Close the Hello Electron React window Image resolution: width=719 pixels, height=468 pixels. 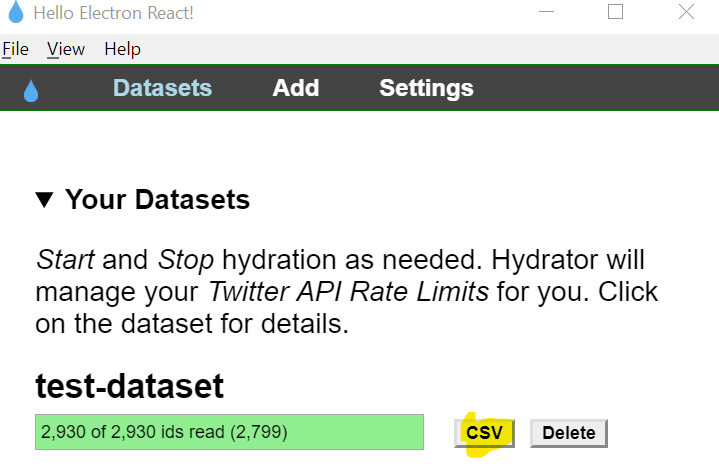[685, 13]
